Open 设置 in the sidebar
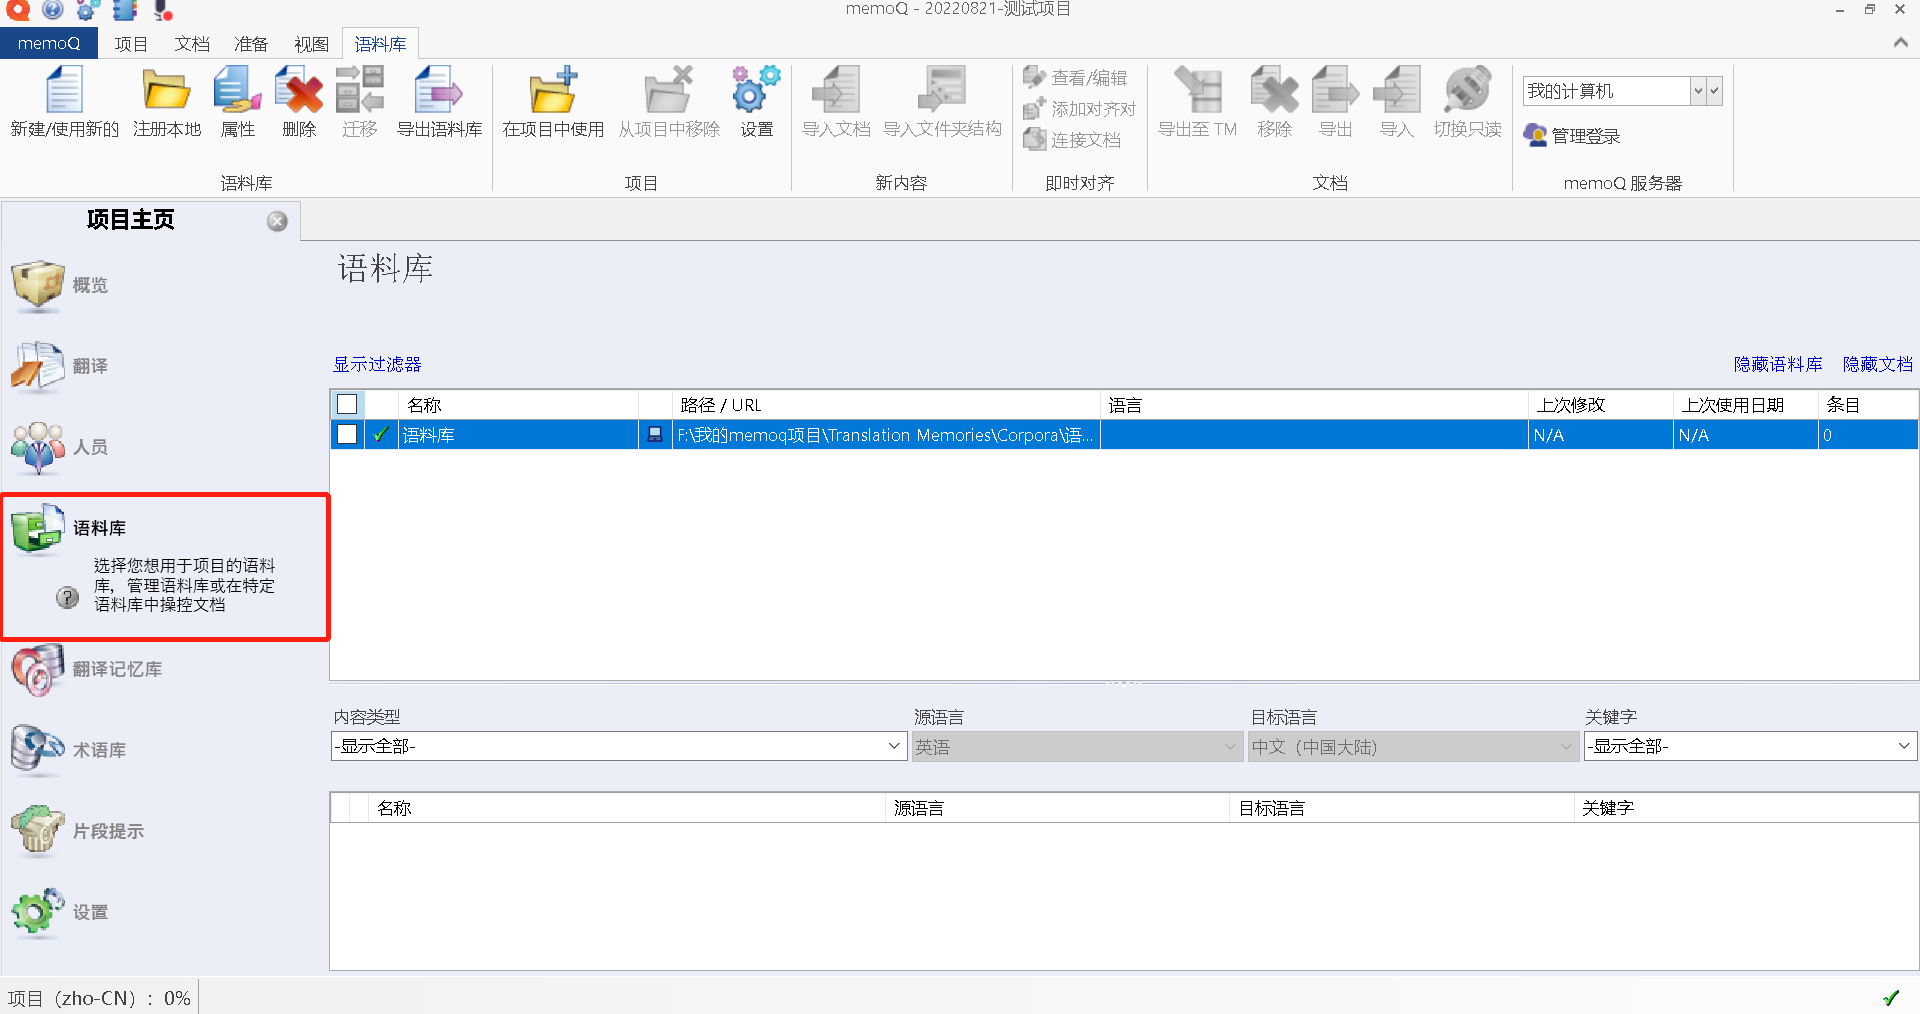This screenshot has height=1014, width=1920. click(60, 912)
